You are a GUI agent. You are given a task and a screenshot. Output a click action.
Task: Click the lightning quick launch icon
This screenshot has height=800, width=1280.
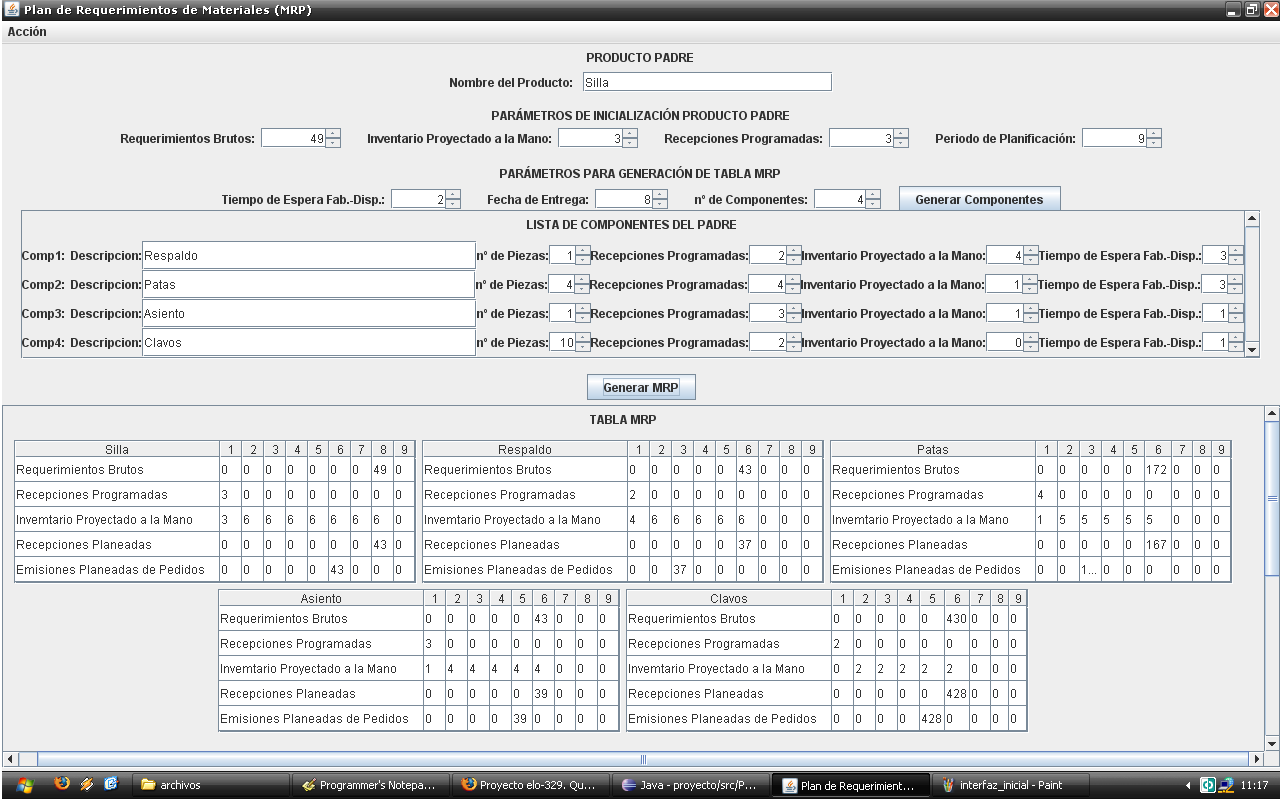(89, 783)
